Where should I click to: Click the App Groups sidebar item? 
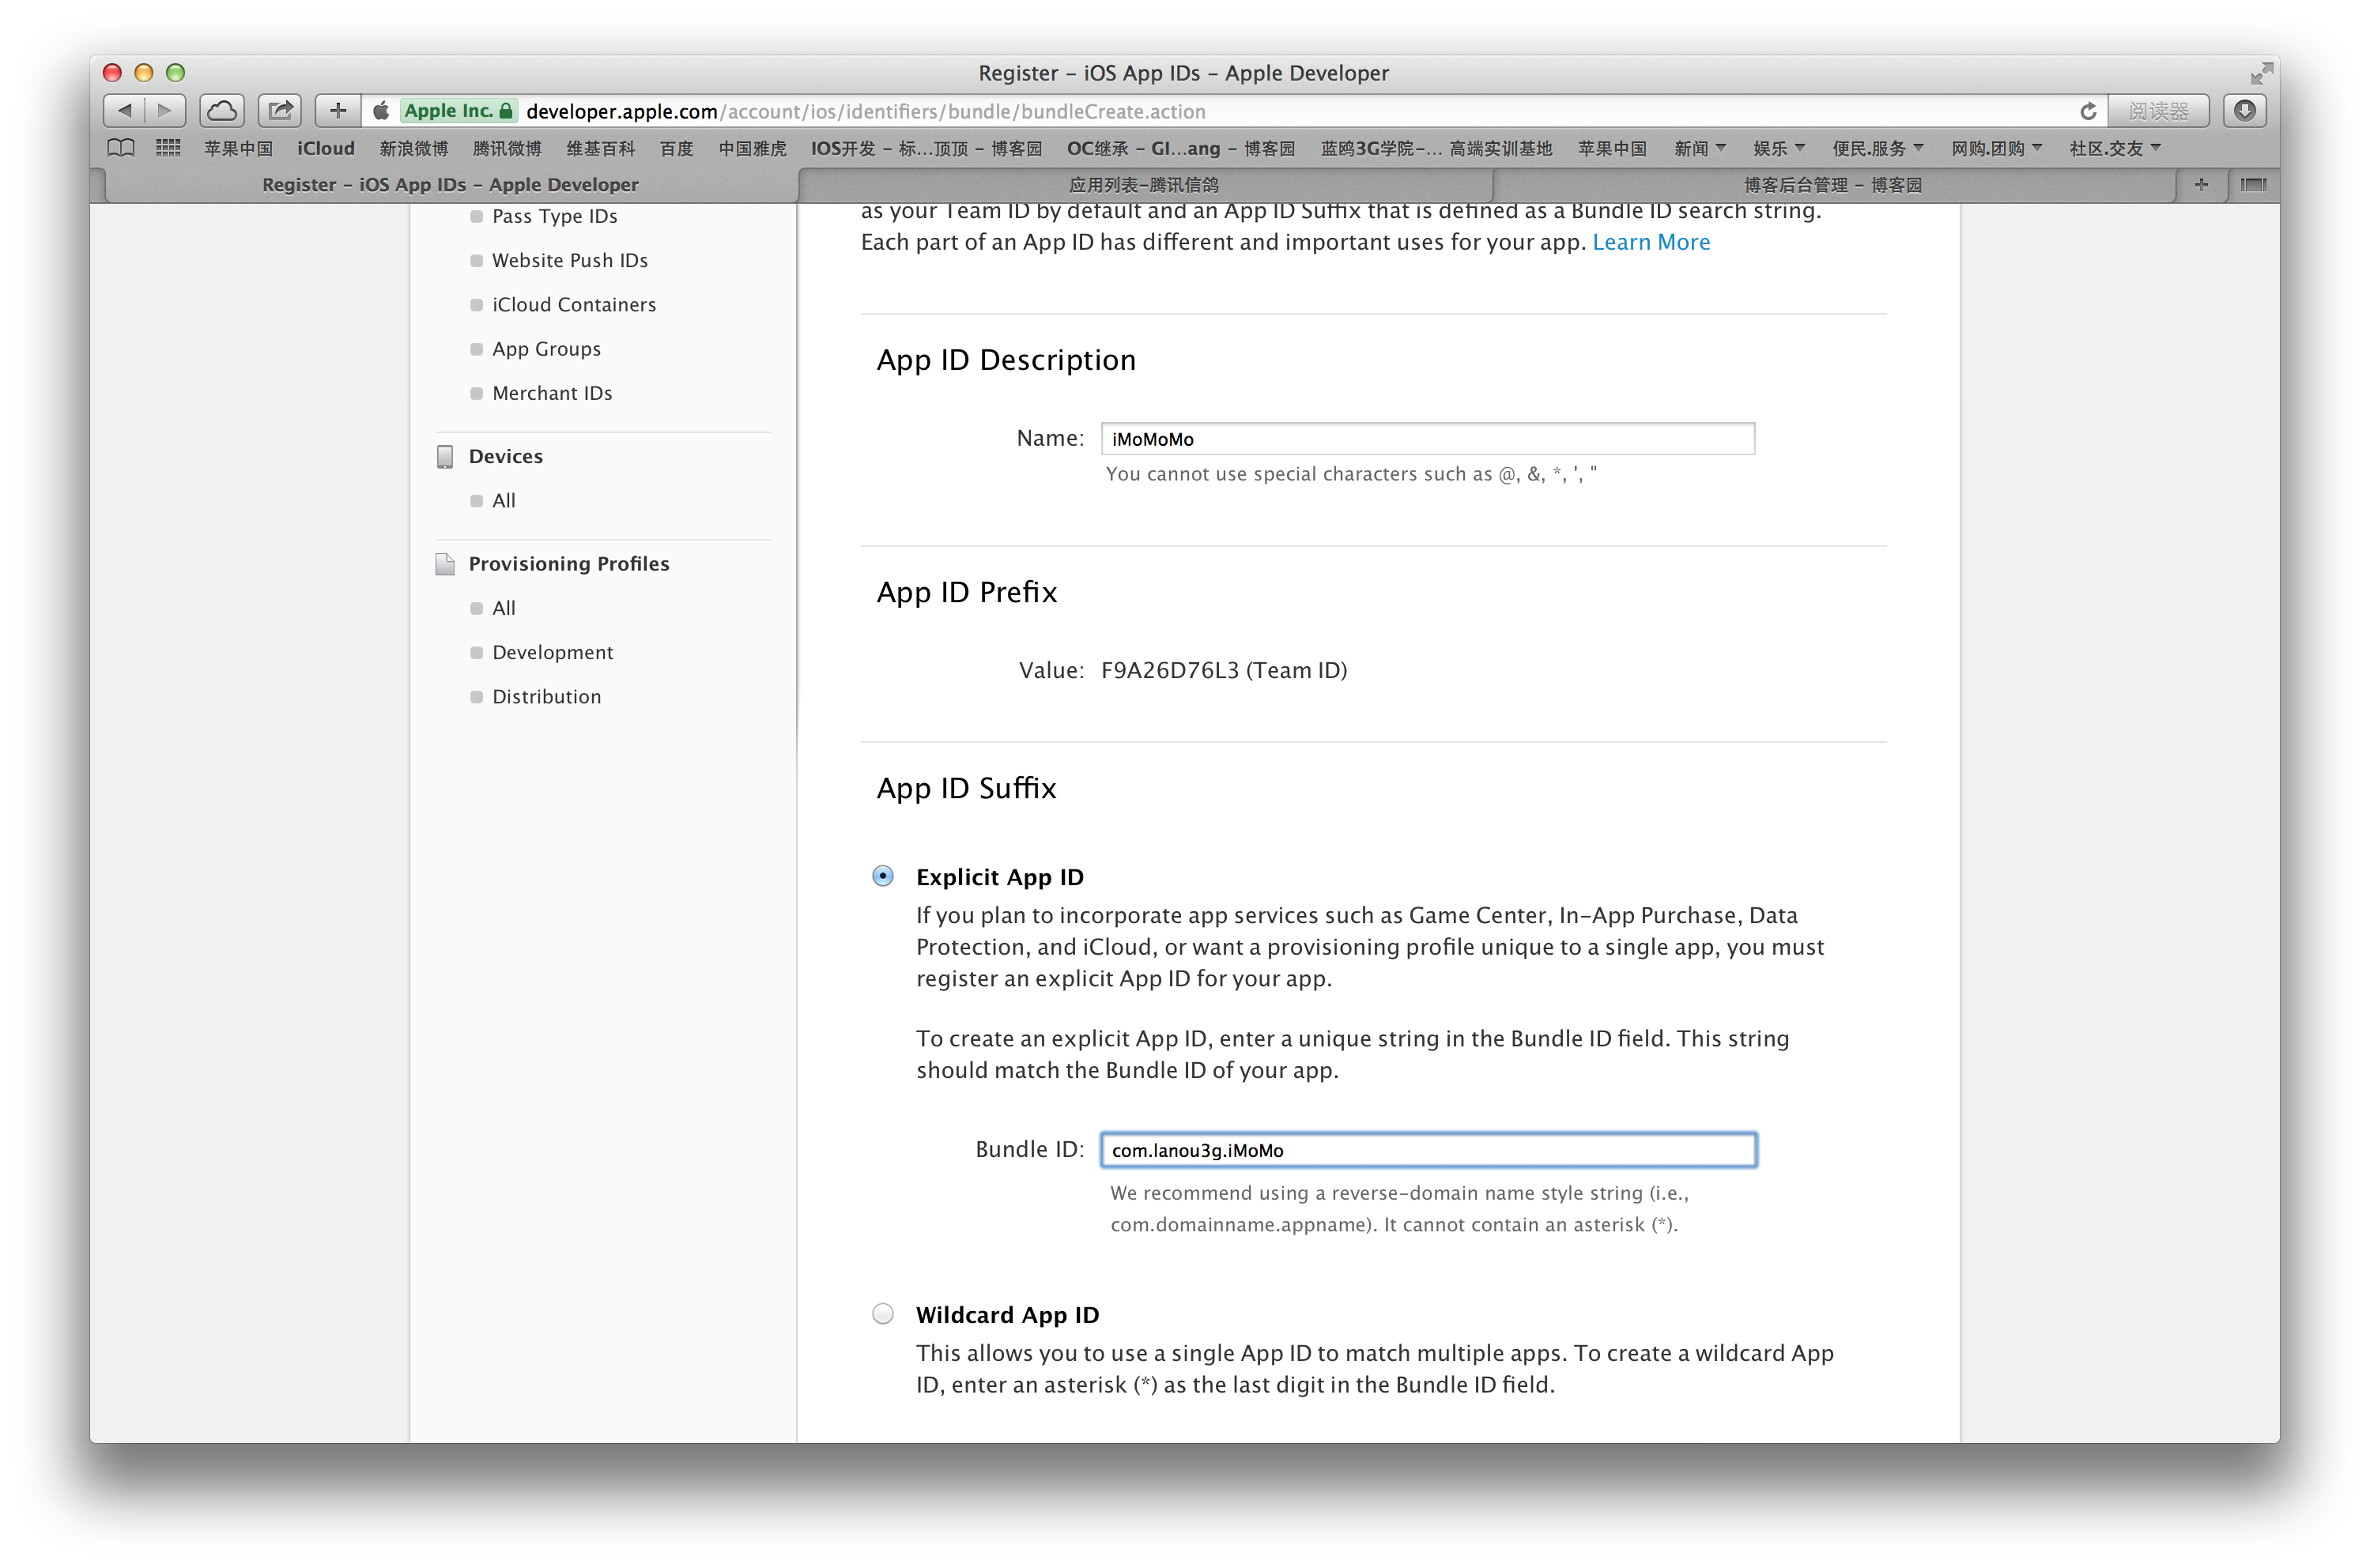(546, 349)
